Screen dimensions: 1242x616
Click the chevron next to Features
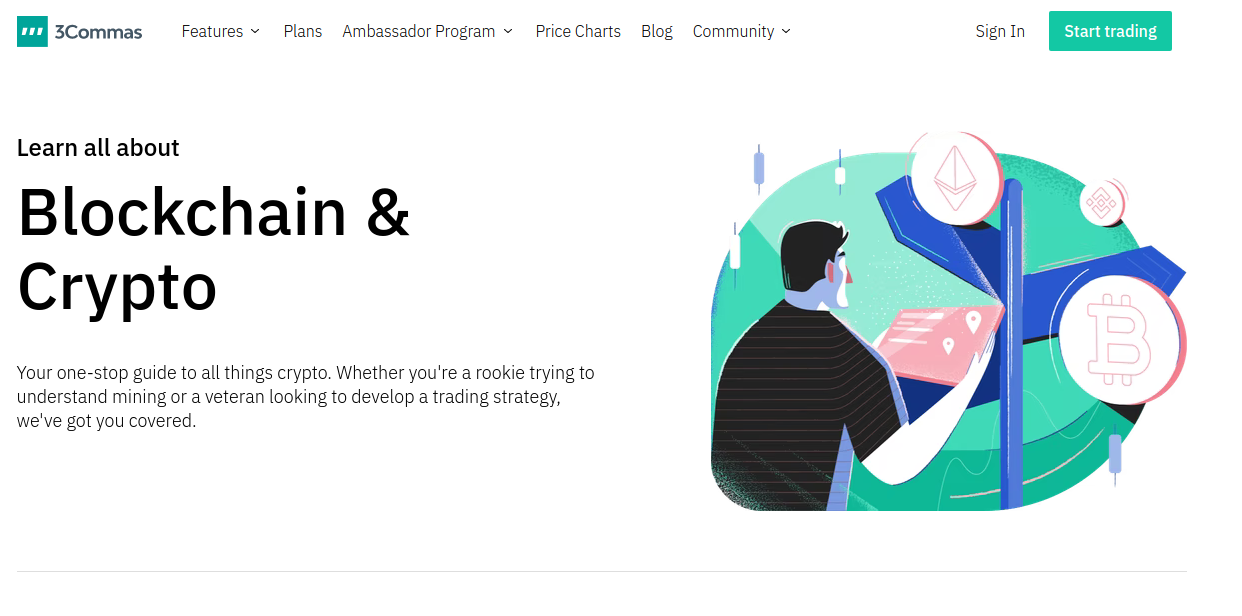pos(255,31)
